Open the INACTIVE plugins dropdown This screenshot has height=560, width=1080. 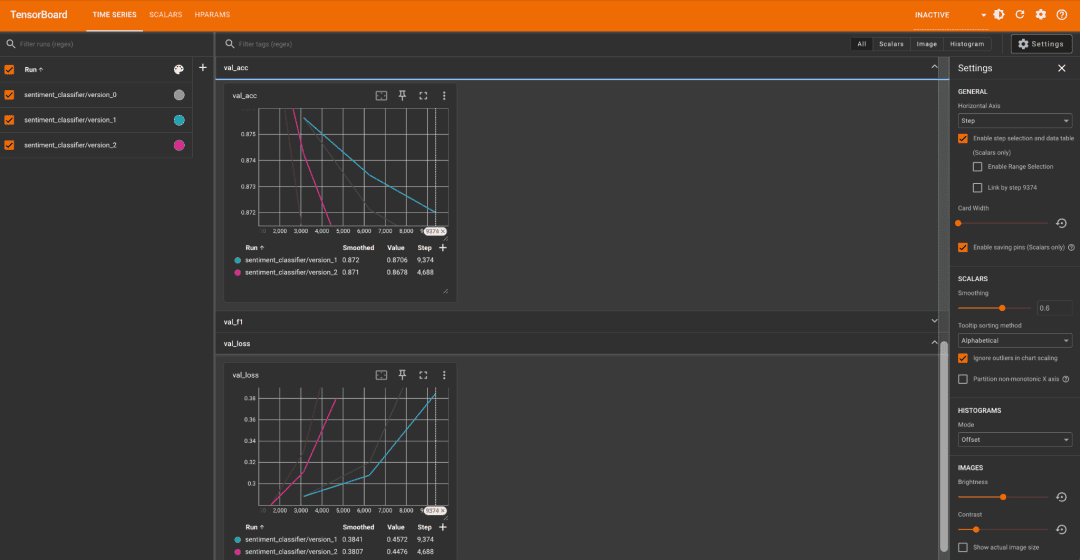(951, 15)
